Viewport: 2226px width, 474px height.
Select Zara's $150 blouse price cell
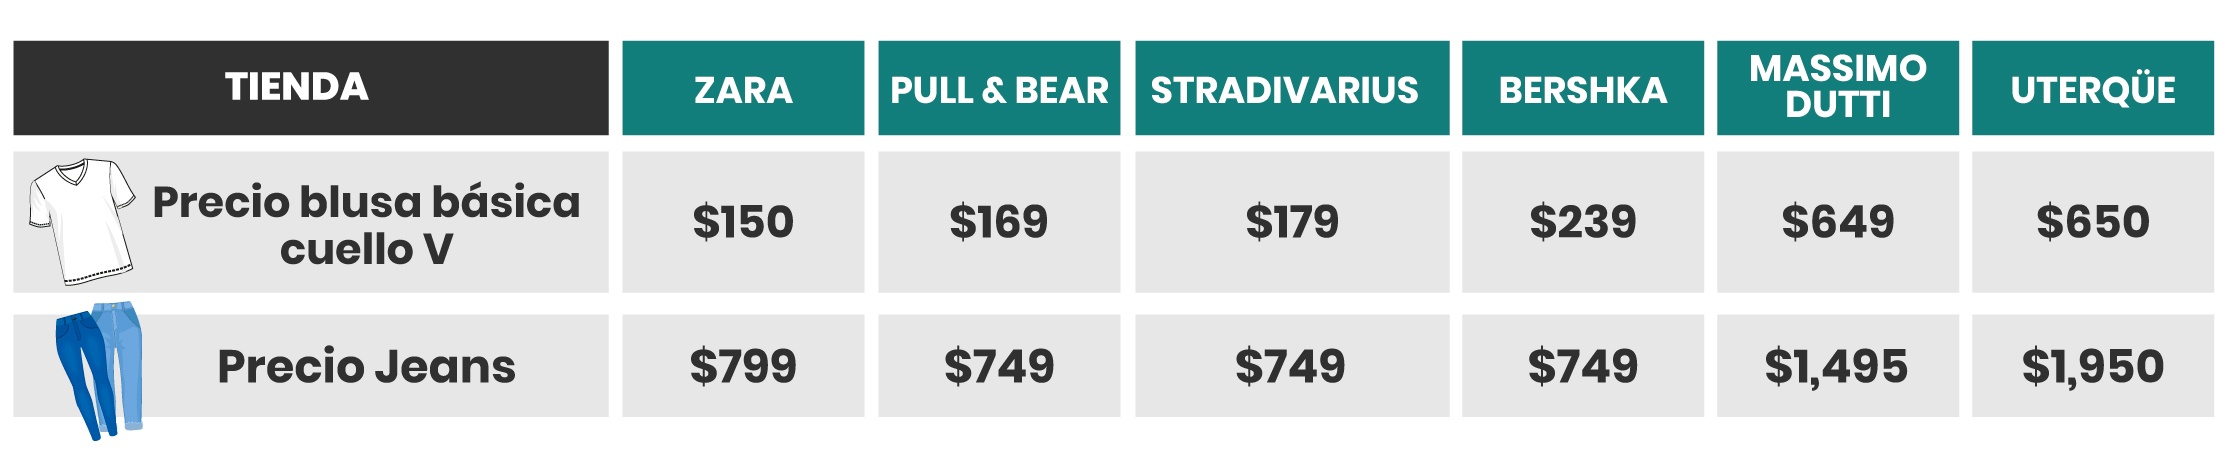pos(743,222)
